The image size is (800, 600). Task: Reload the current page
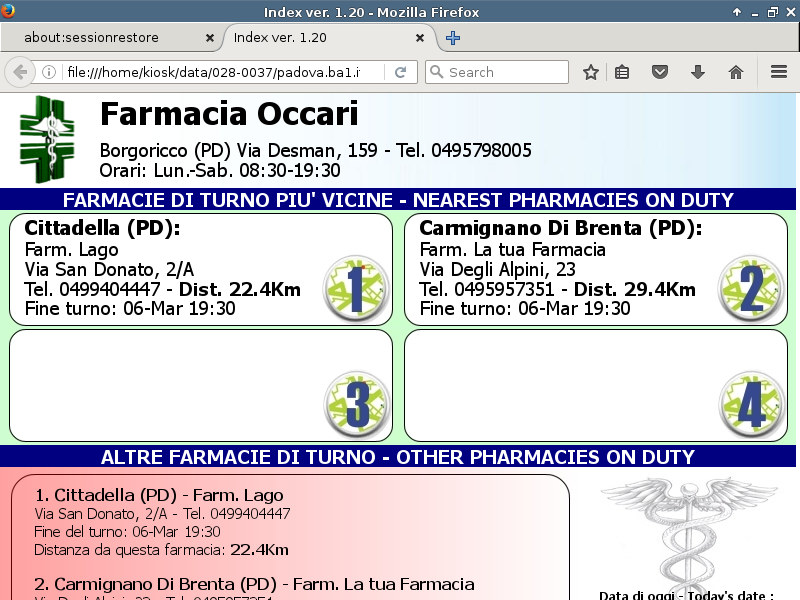[x=400, y=72]
